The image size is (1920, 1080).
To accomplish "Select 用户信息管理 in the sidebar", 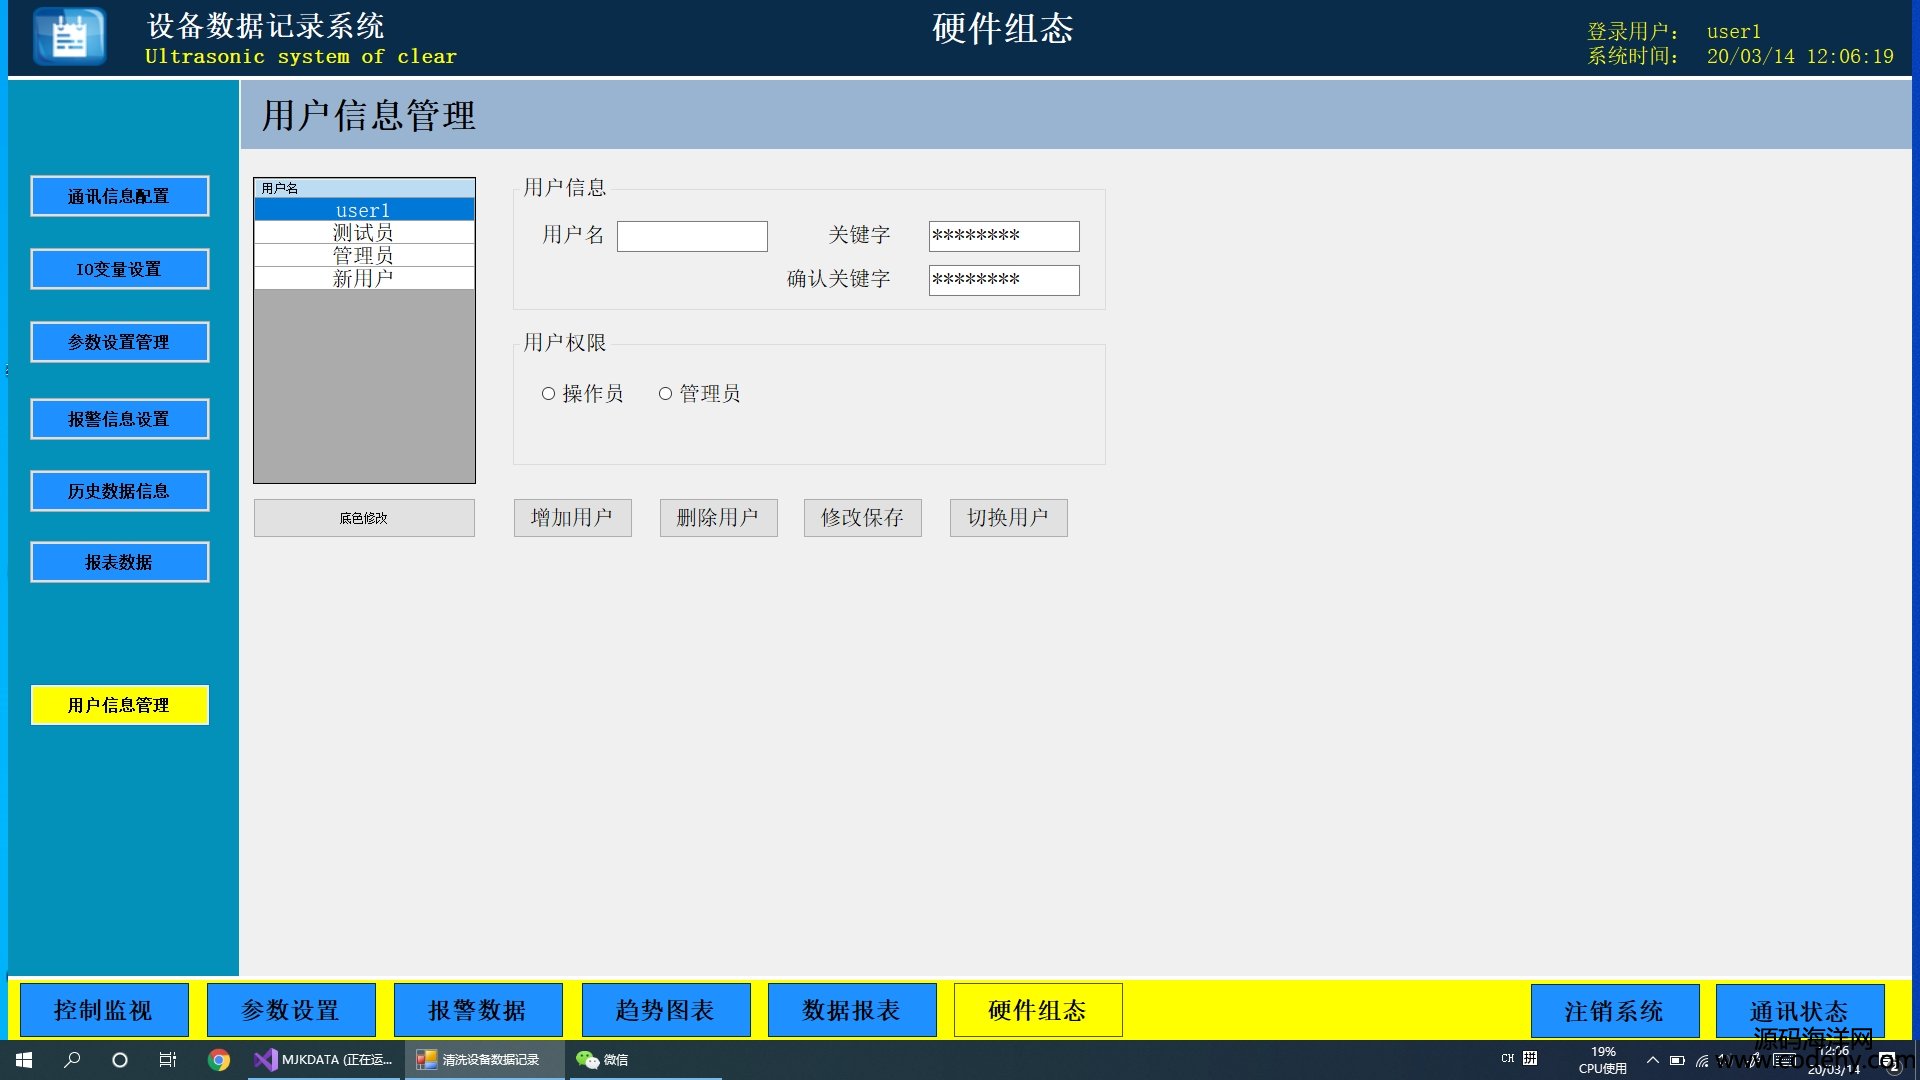I will [x=120, y=705].
